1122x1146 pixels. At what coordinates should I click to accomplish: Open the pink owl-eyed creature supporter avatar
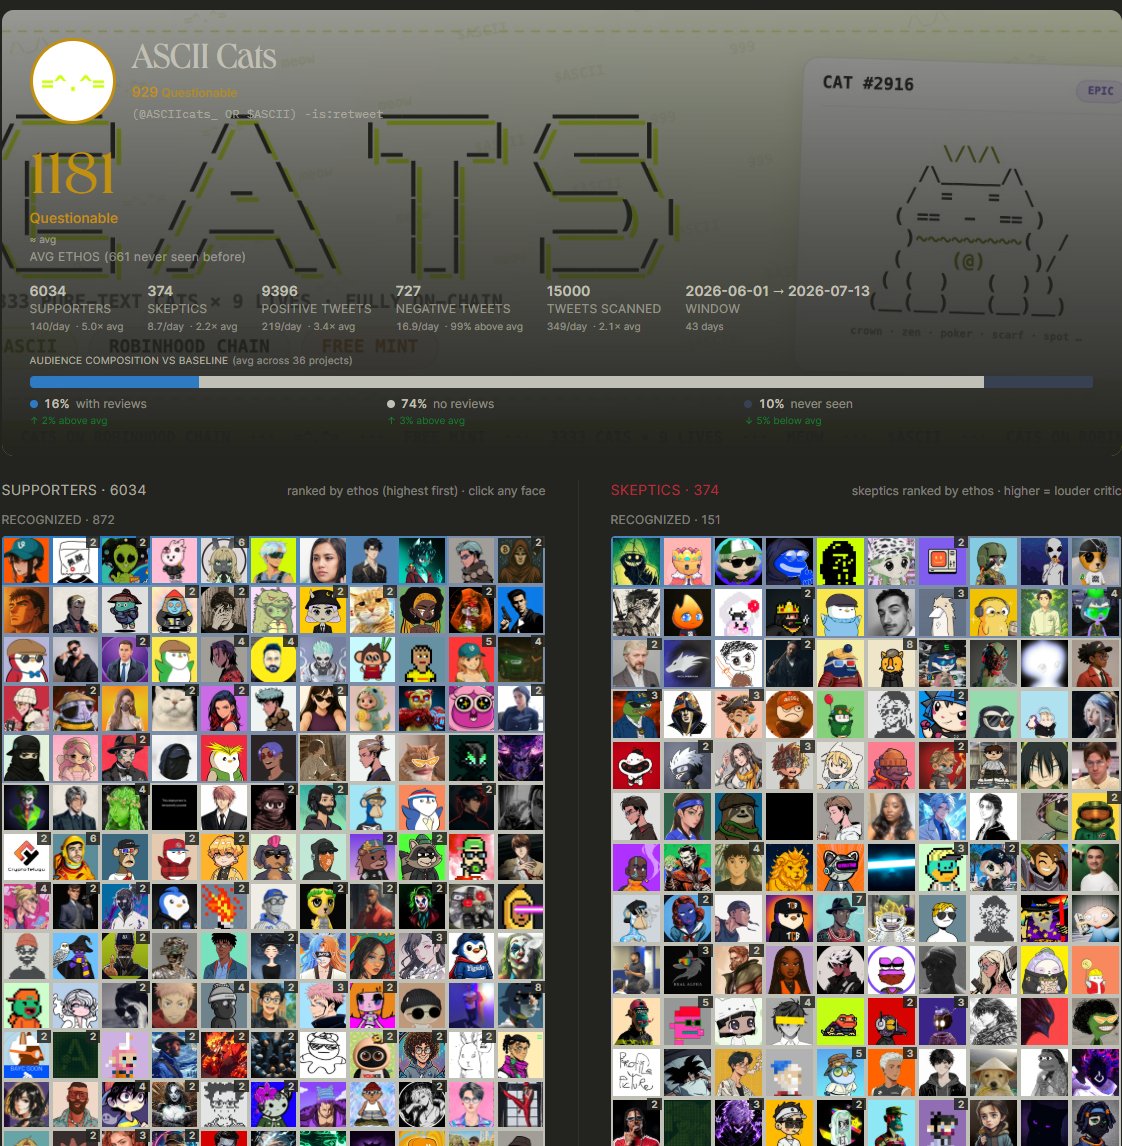(471, 708)
